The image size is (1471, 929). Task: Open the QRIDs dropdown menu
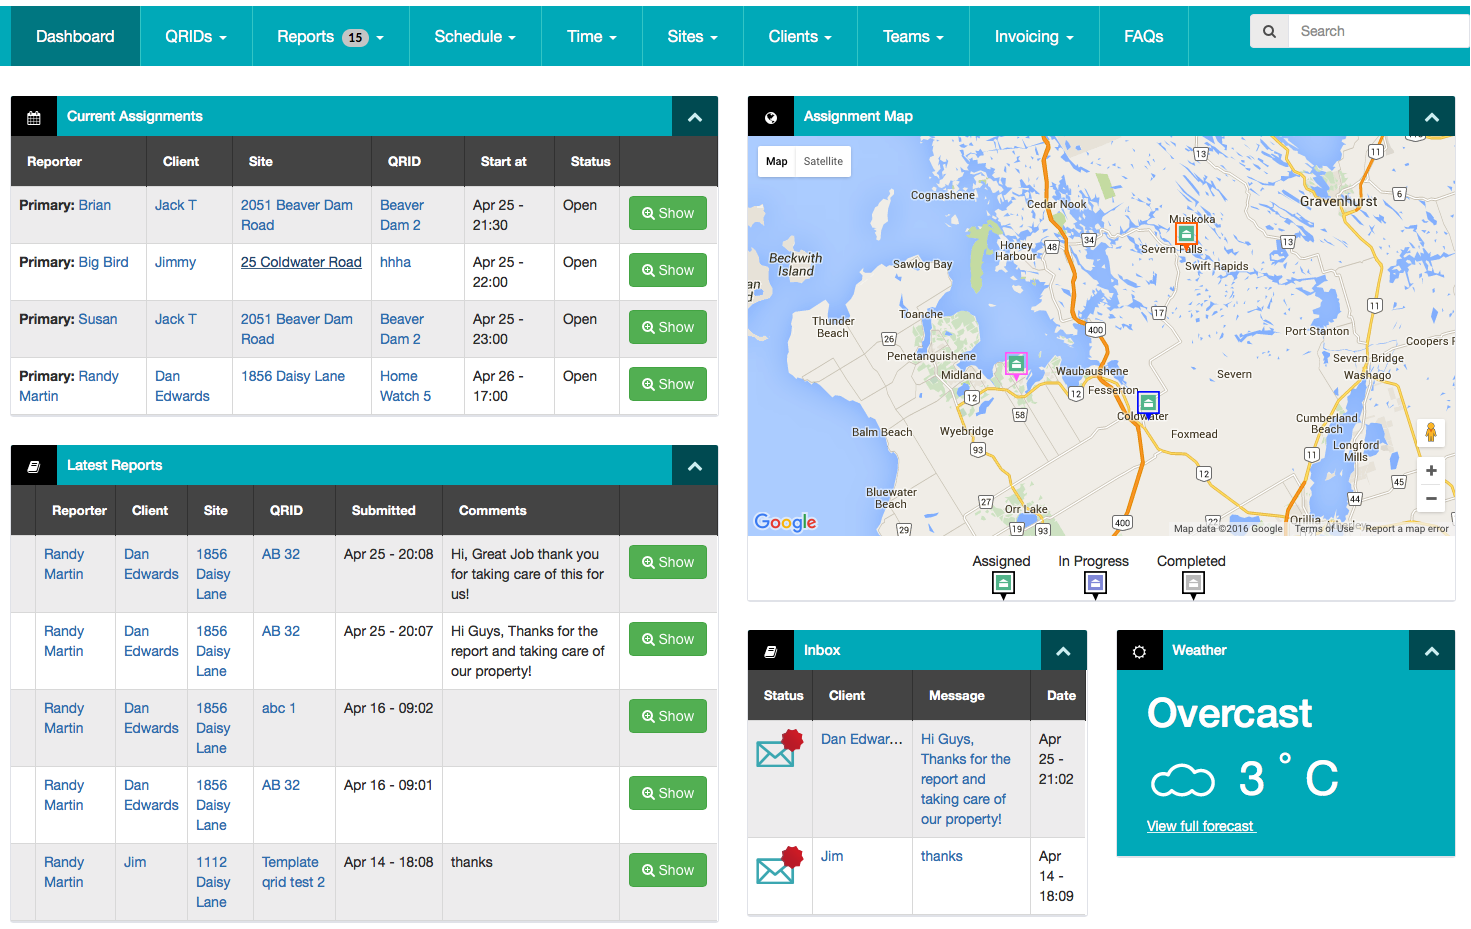(196, 37)
